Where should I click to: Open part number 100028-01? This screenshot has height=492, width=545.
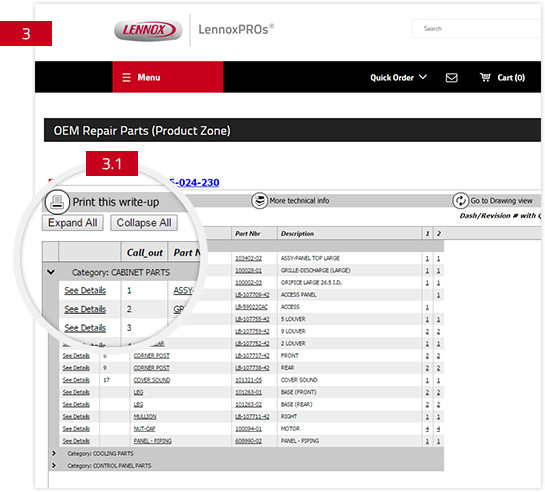tap(249, 270)
